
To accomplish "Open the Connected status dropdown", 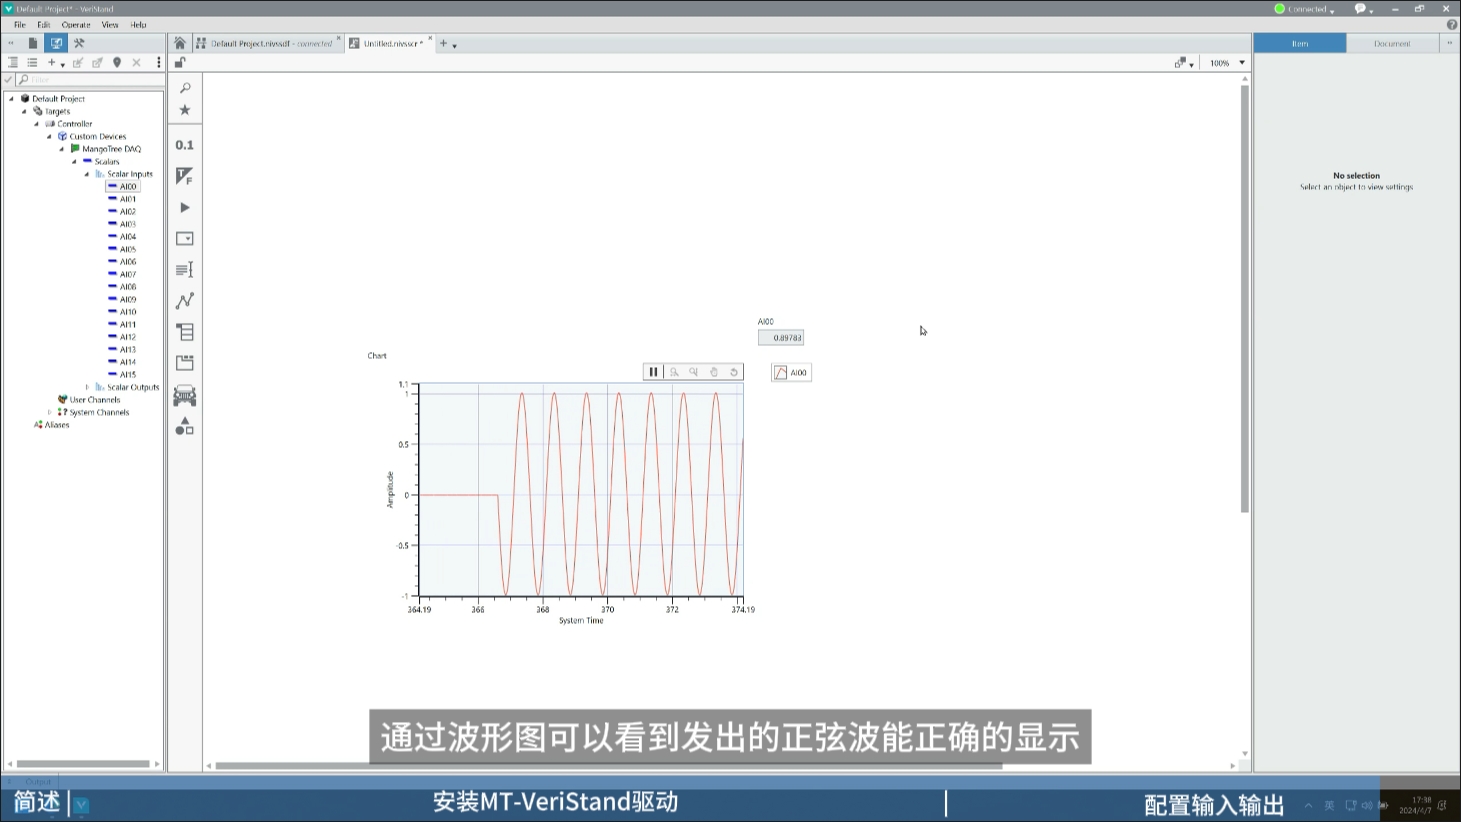I will tap(1305, 9).
